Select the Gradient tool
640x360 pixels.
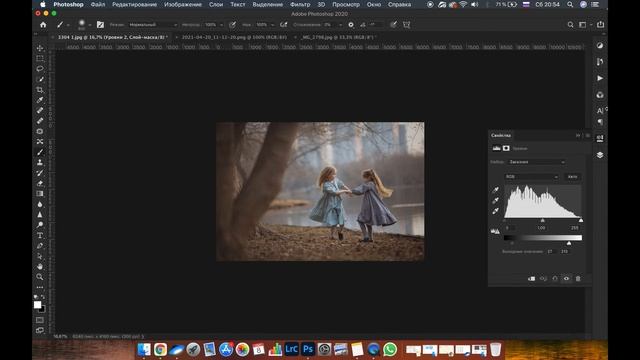point(40,193)
